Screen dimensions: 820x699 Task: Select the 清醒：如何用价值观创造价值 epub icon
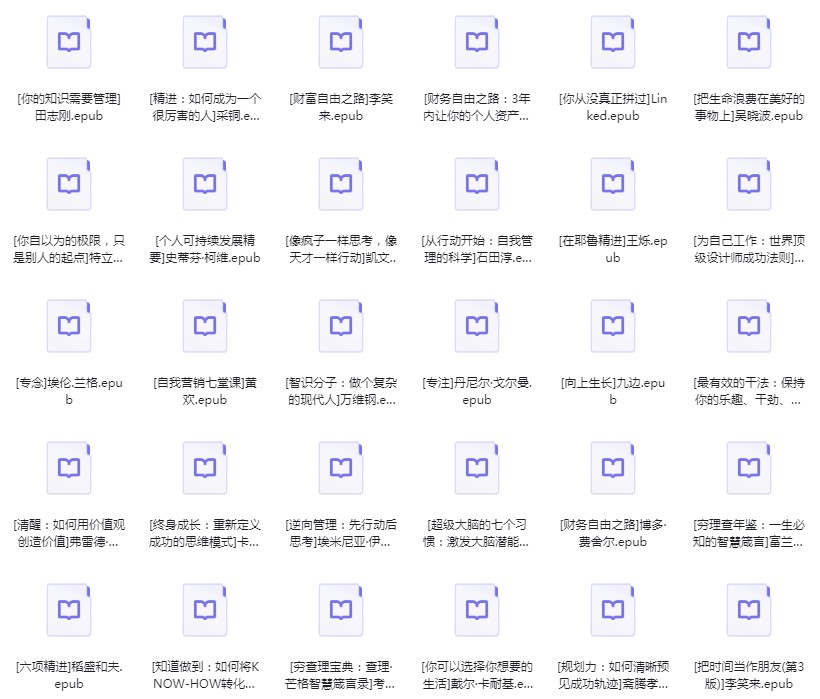pos(69,468)
